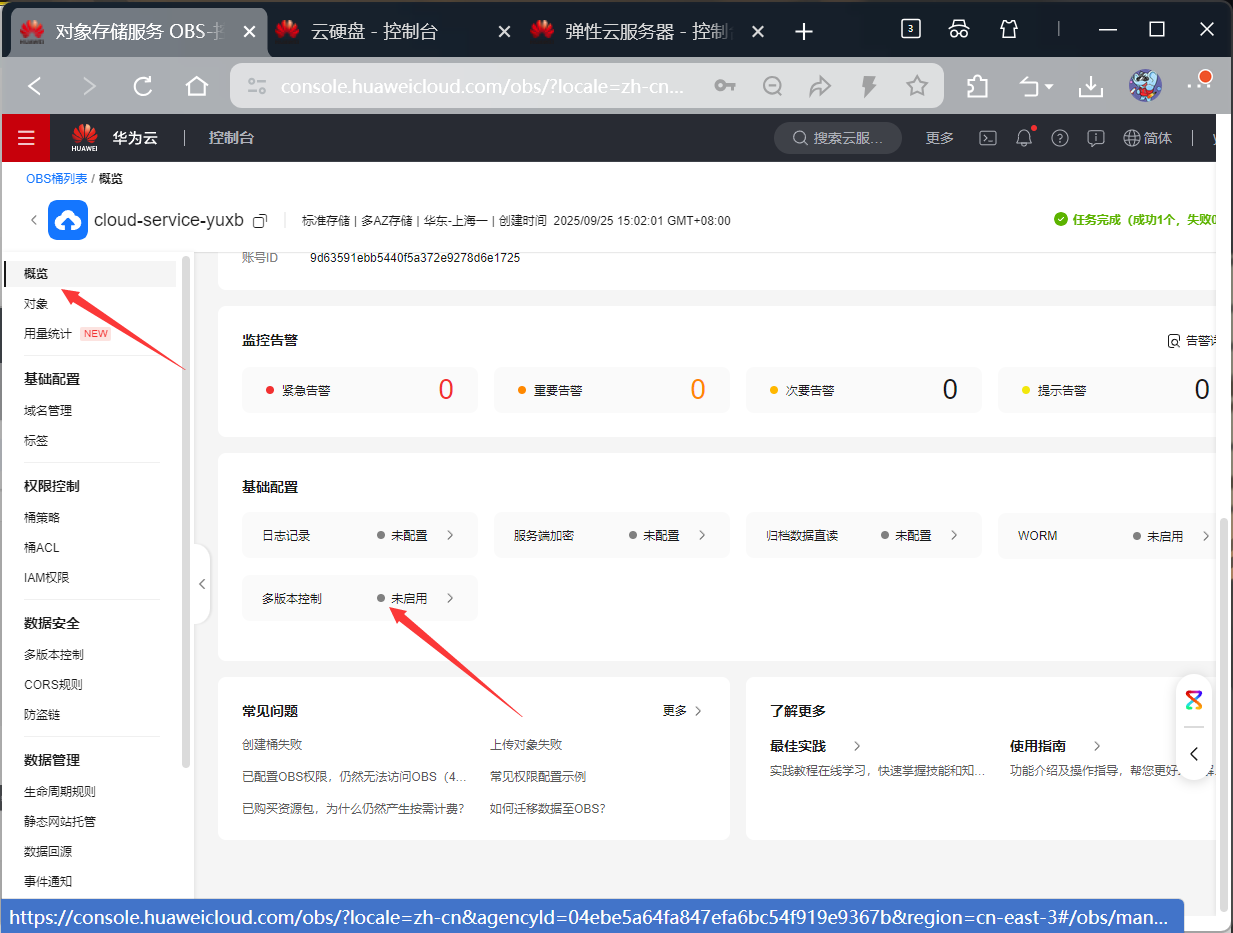The image size is (1233, 933).
Task: Open 生命周期规则 in the sidebar
Action: pyautogui.click(x=60, y=792)
